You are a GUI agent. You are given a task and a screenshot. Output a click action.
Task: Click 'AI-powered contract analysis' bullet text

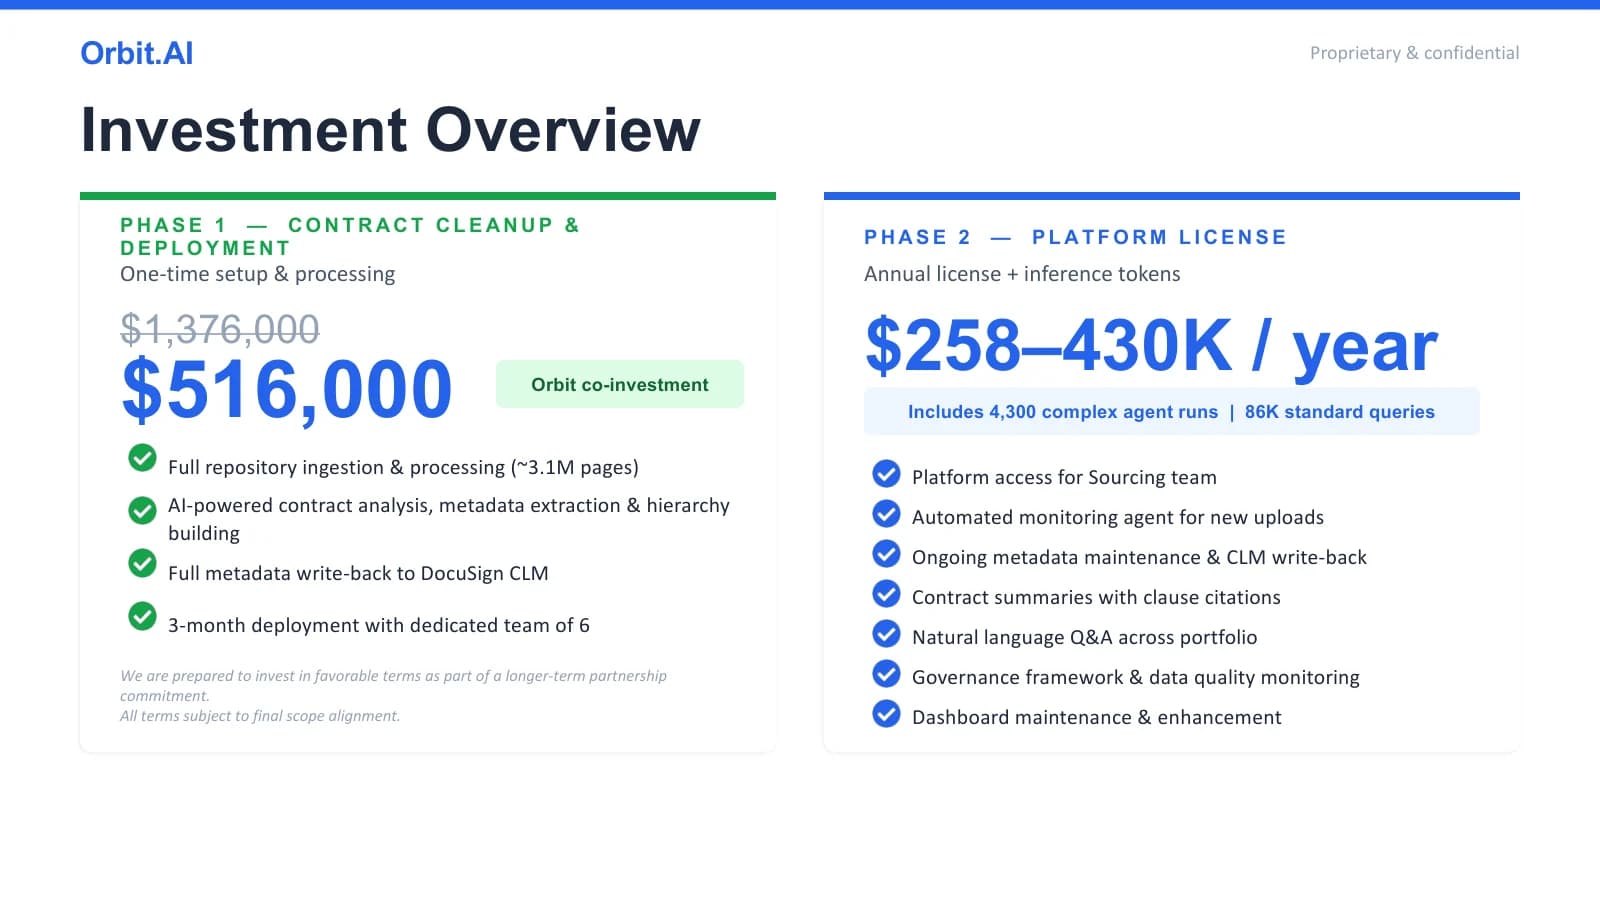click(449, 519)
